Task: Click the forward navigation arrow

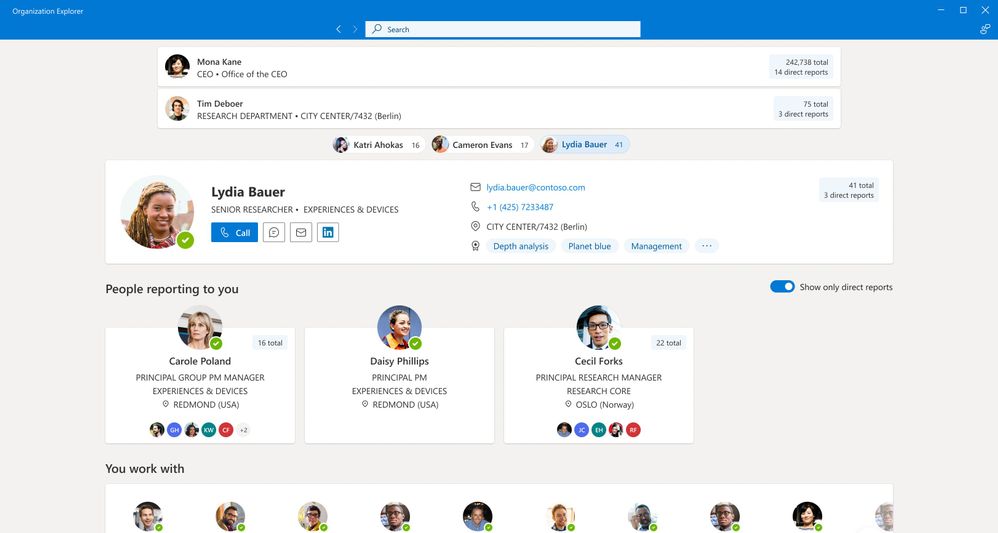Action: tap(355, 29)
